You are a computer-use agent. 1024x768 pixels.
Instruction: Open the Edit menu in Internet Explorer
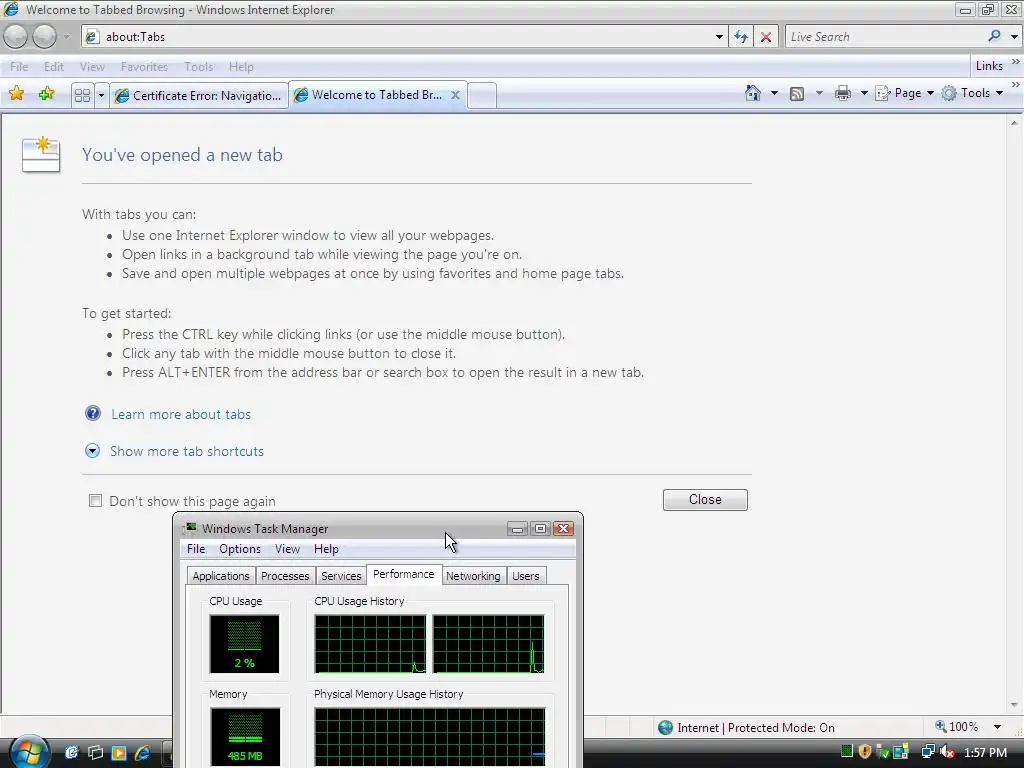[54, 67]
